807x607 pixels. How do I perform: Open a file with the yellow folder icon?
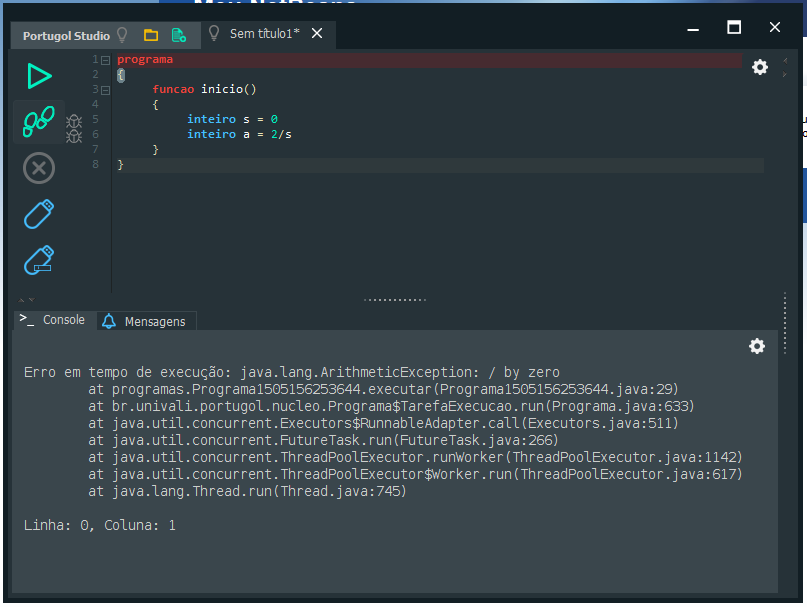point(151,35)
